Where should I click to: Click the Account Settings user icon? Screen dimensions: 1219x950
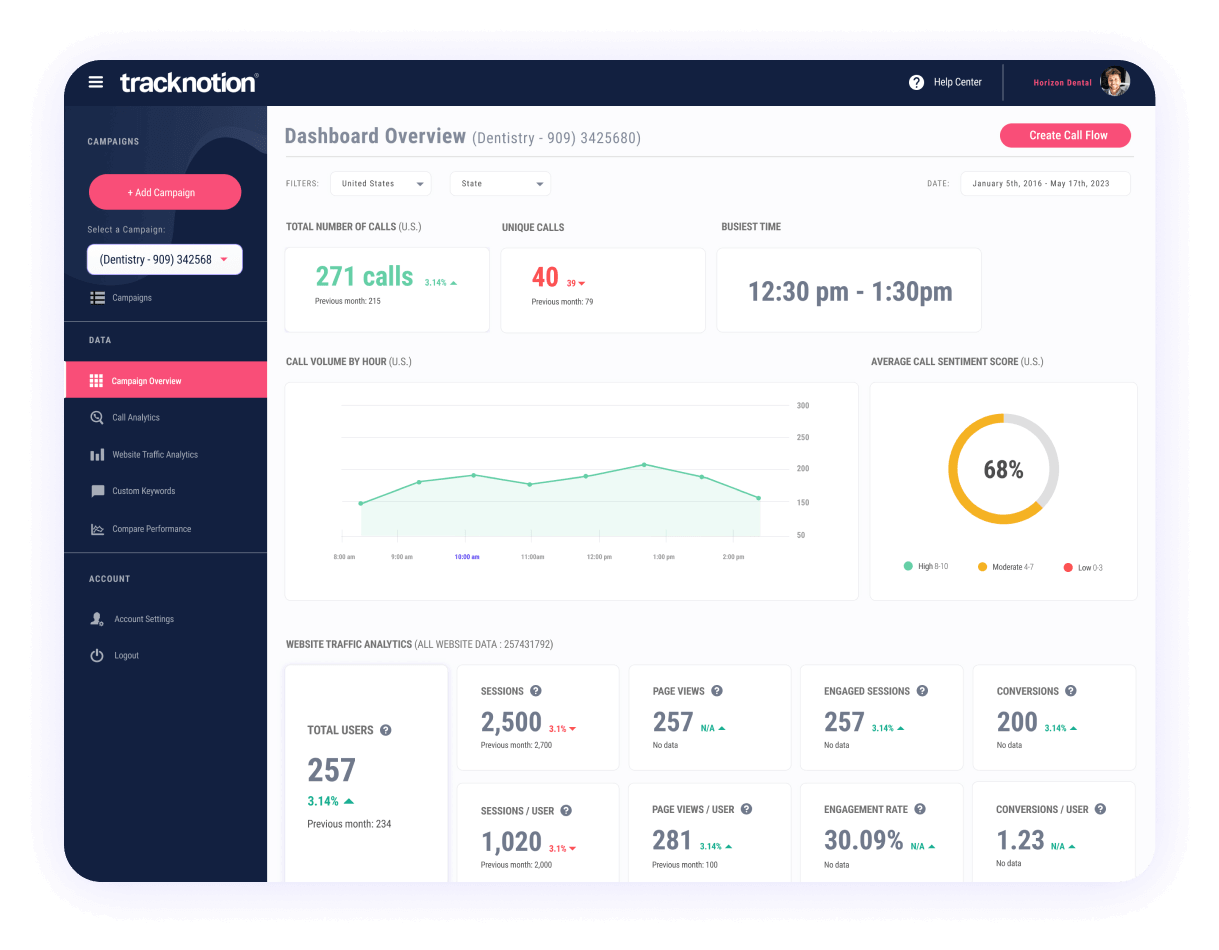pyautogui.click(x=97, y=618)
